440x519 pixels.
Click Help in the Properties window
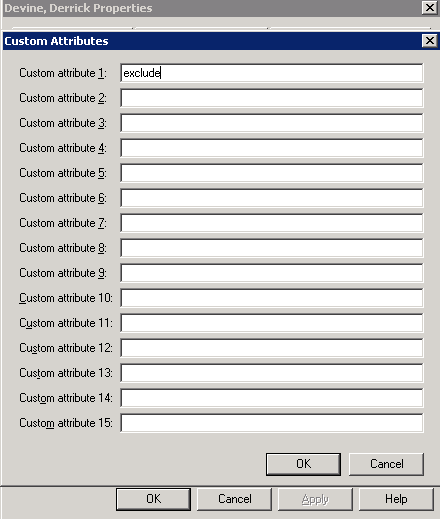click(396, 499)
